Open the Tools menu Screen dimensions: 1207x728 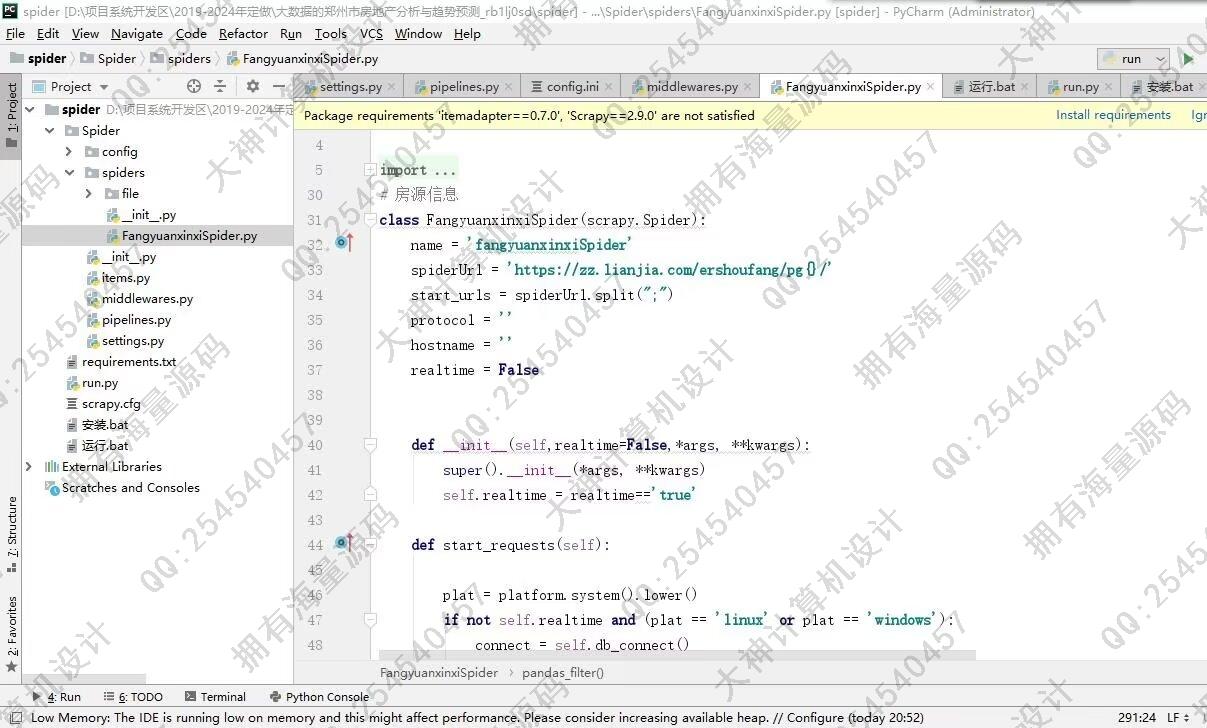pos(330,33)
